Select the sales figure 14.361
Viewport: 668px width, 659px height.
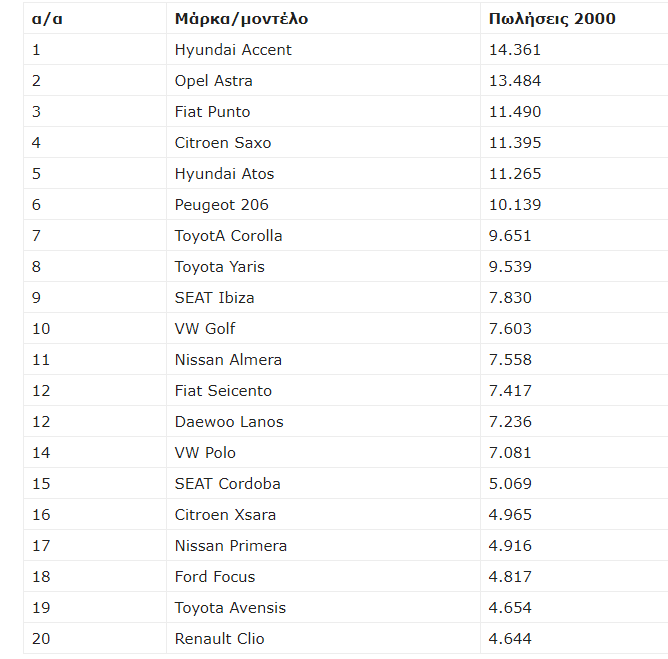click(x=515, y=50)
